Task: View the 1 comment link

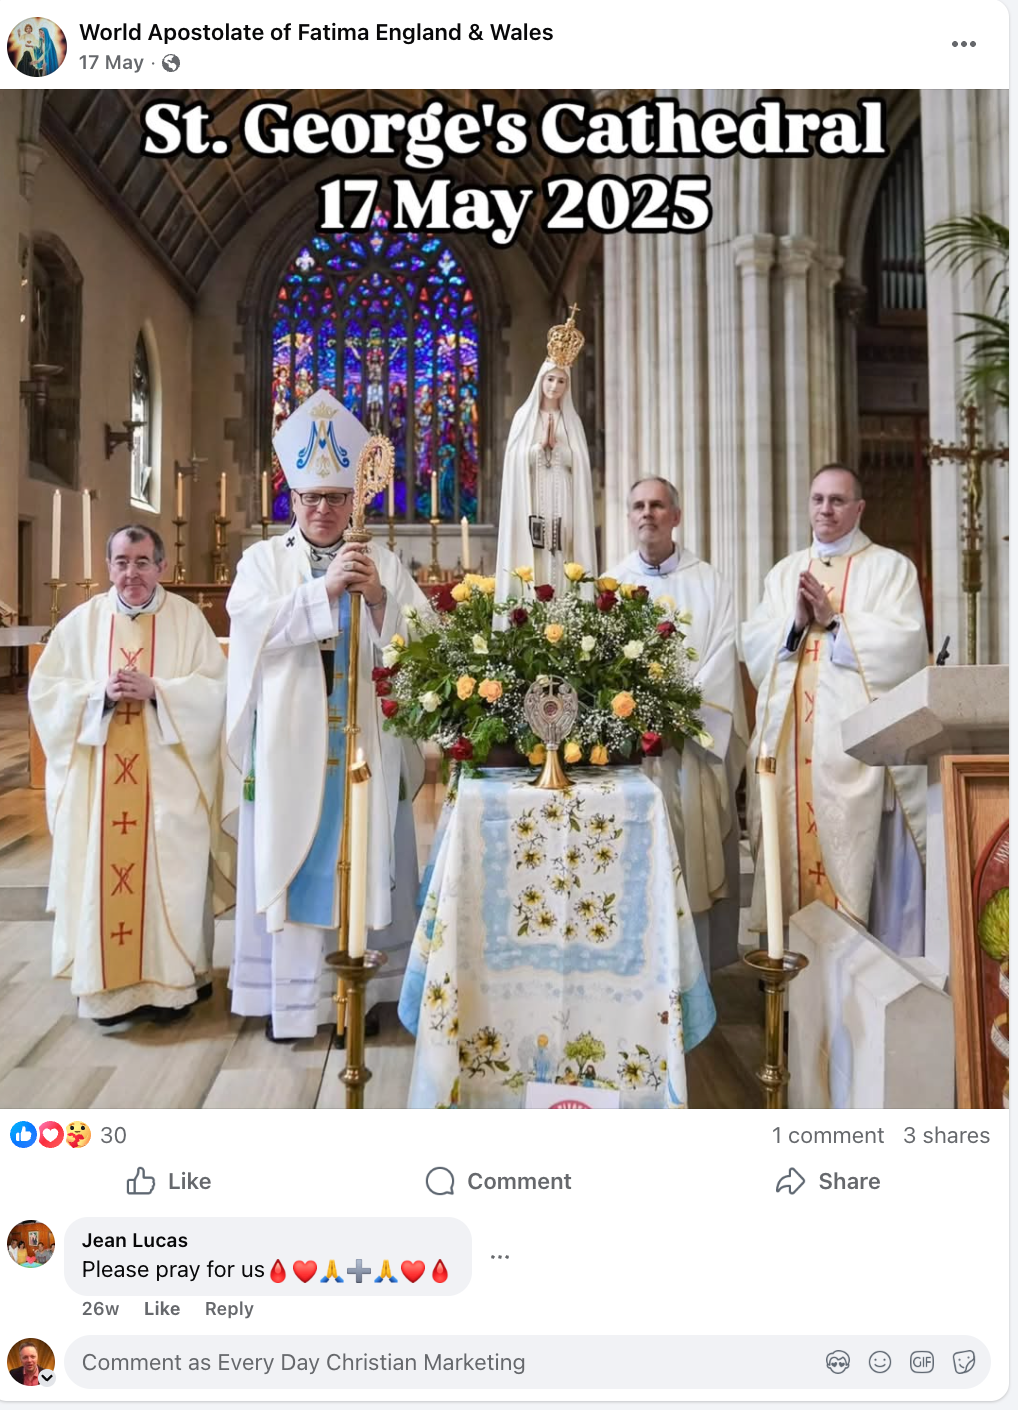Action: tap(828, 1135)
